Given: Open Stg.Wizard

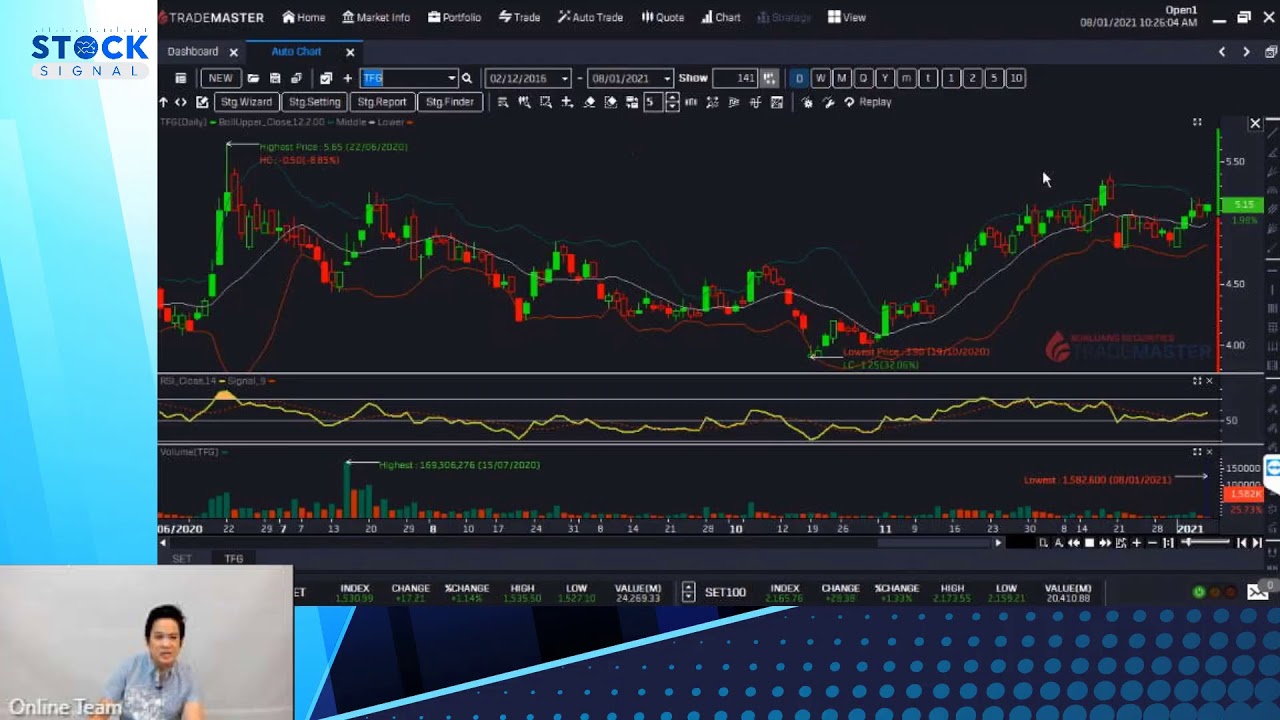Looking at the screenshot, I should [x=246, y=102].
